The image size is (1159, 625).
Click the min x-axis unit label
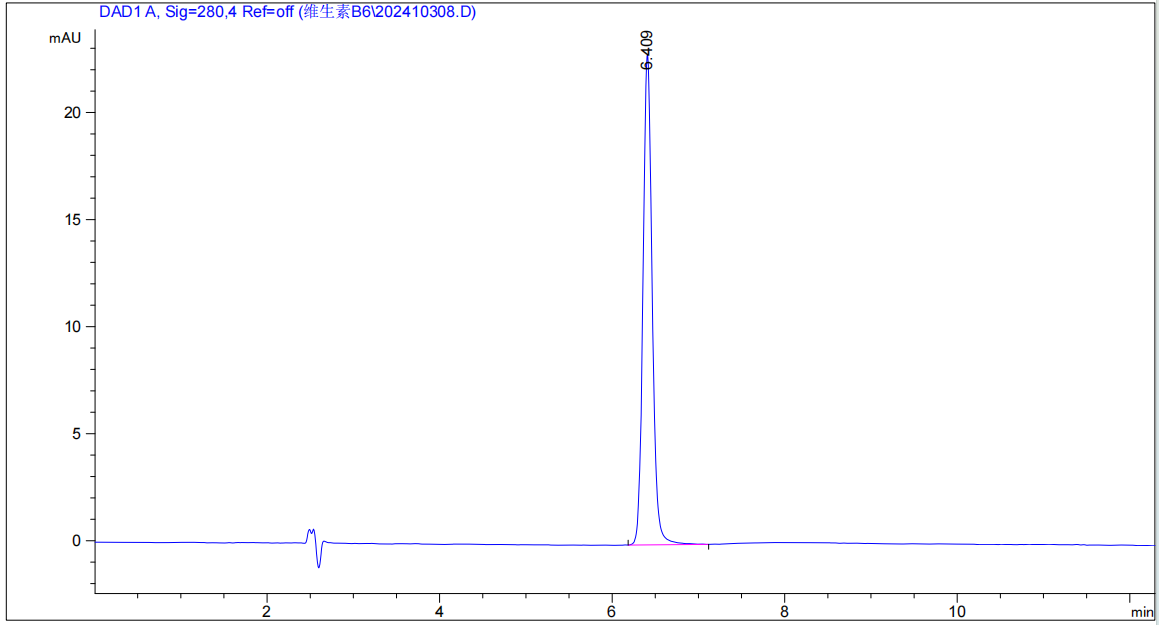pos(1141,612)
